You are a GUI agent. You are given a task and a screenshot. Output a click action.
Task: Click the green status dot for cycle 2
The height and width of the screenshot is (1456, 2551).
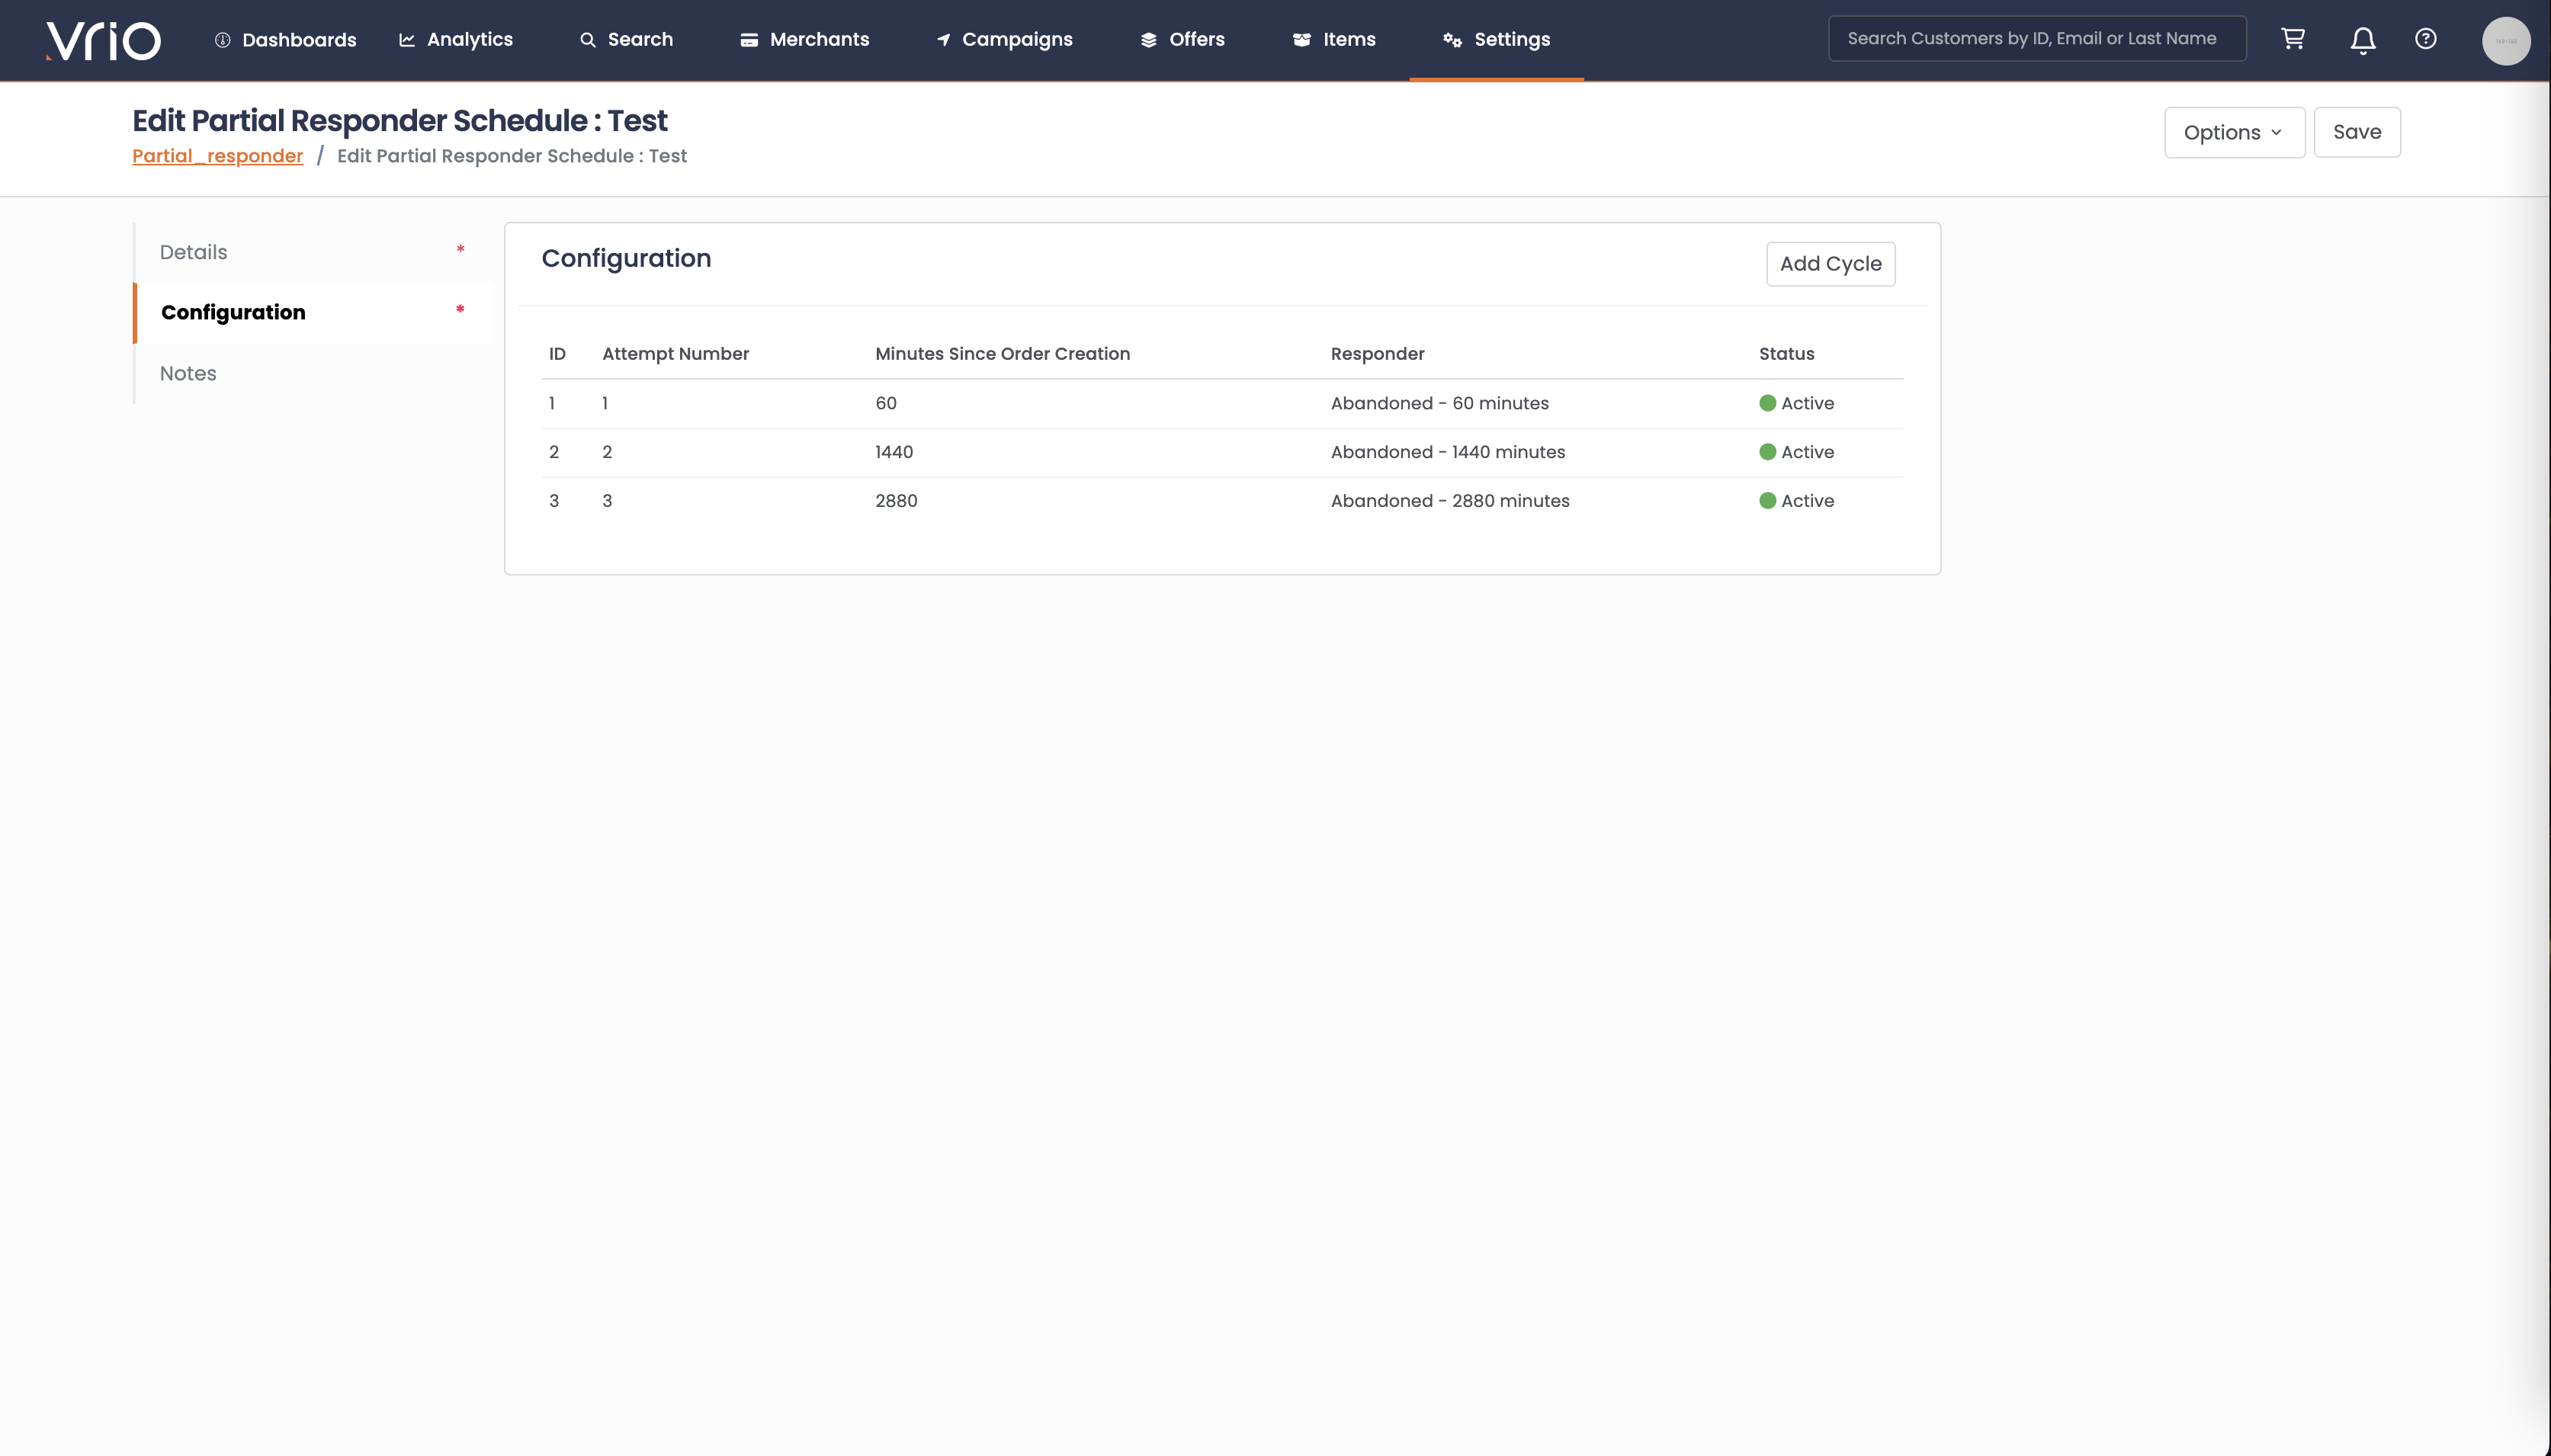coord(1767,452)
